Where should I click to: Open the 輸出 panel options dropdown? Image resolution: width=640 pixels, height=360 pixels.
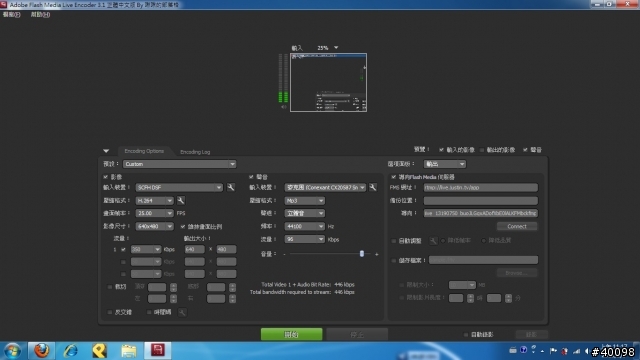point(444,164)
